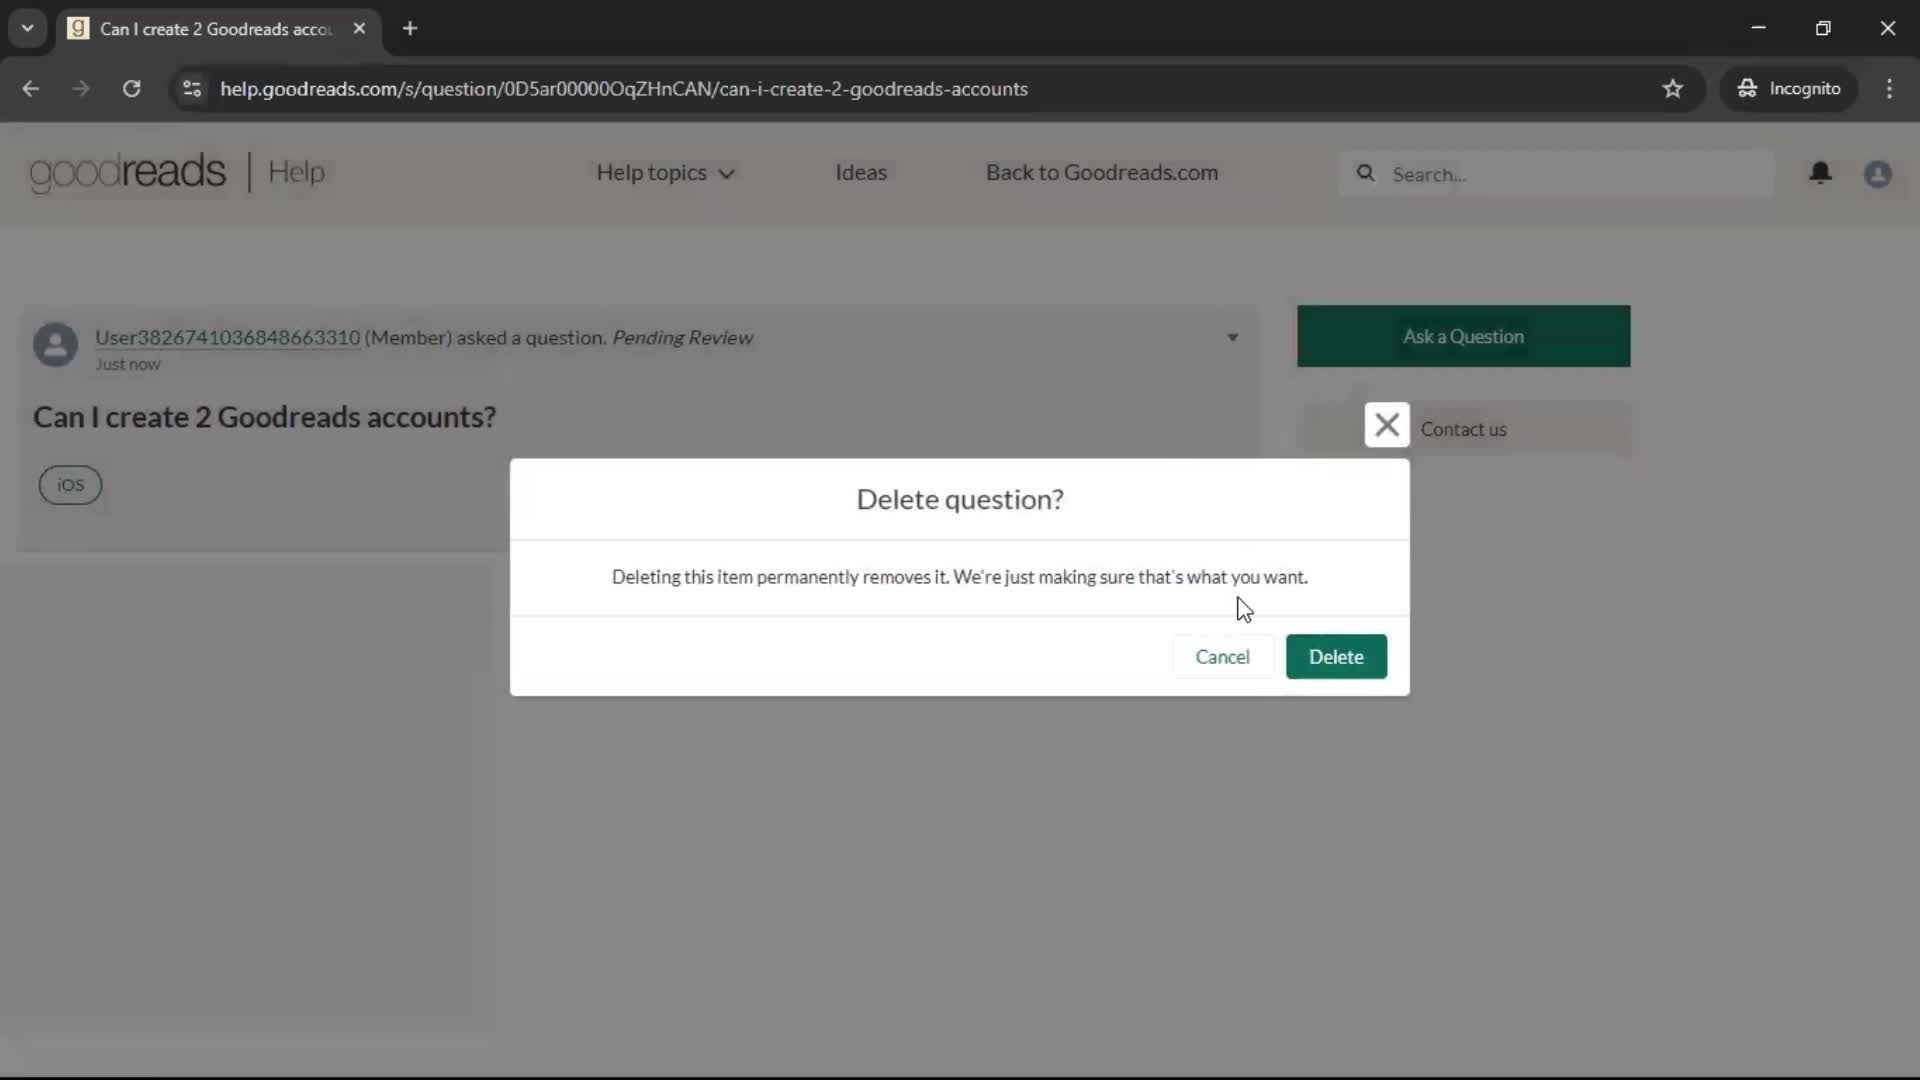Expand the Help topics dropdown
The width and height of the screenshot is (1920, 1080).
(x=665, y=173)
